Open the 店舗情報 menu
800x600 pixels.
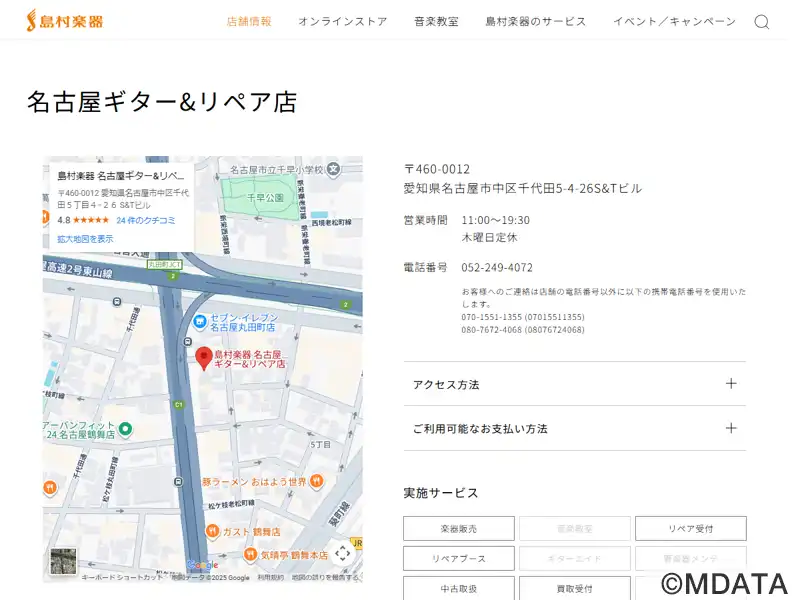click(x=249, y=21)
